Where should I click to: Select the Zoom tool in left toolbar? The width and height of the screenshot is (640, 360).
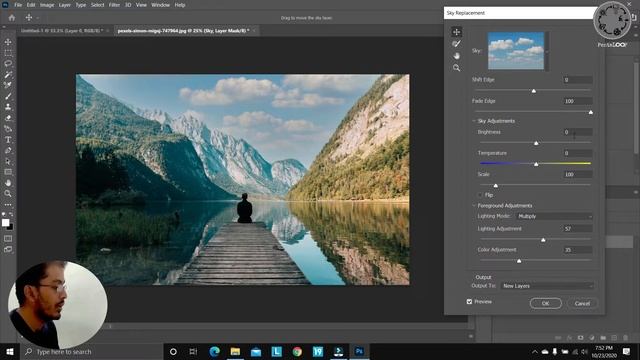pos(8,193)
